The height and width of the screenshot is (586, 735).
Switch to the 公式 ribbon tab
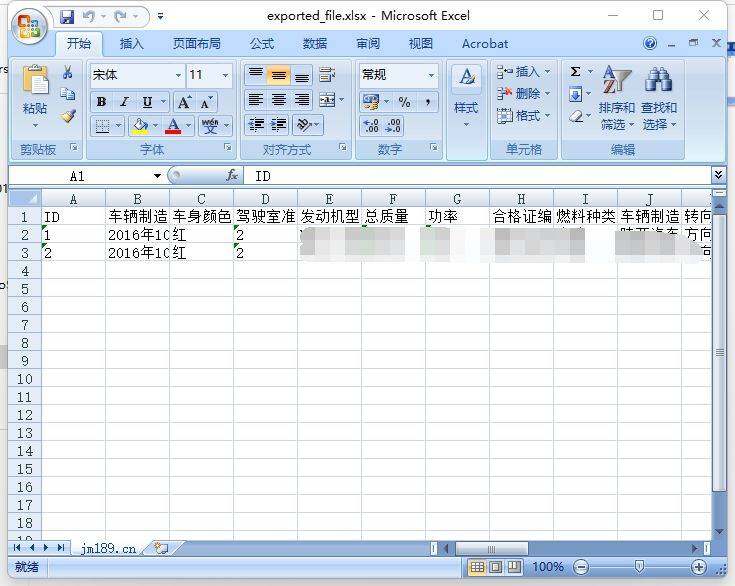[262, 44]
